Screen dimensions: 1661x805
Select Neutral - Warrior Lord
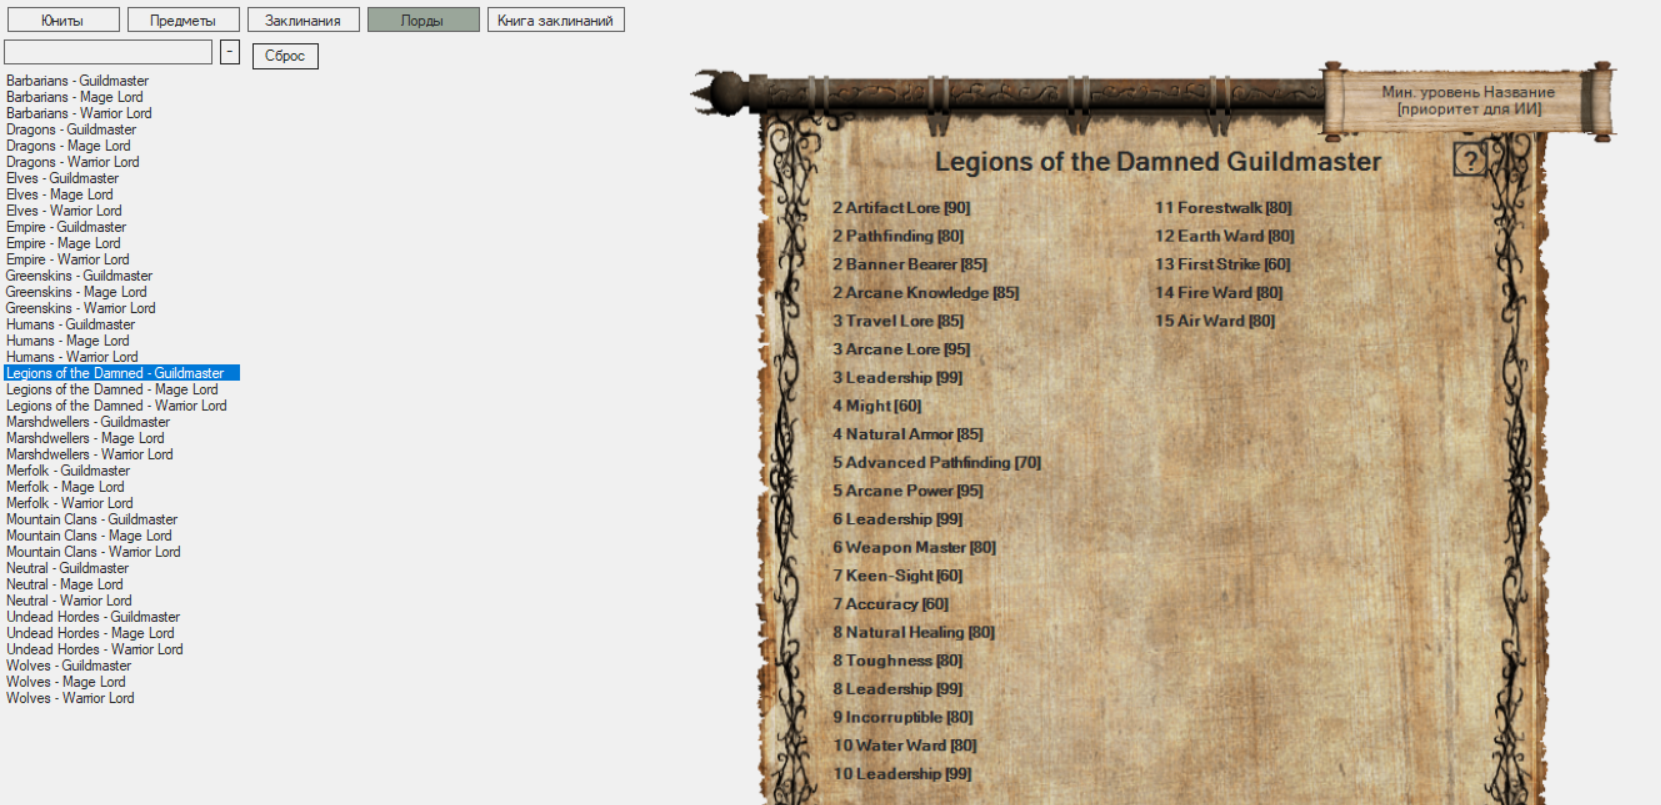pos(69,601)
